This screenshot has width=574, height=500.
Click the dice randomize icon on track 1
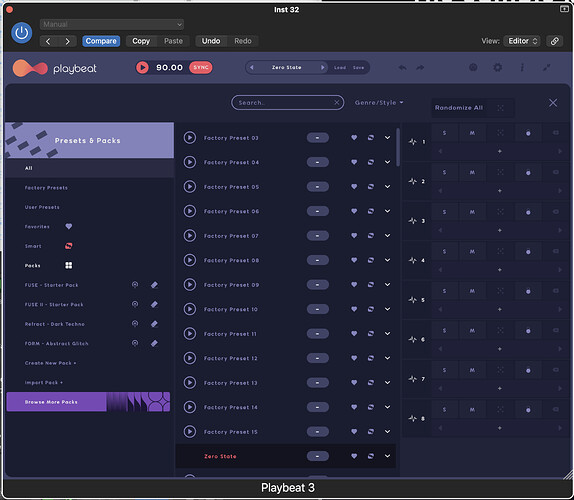coord(500,133)
